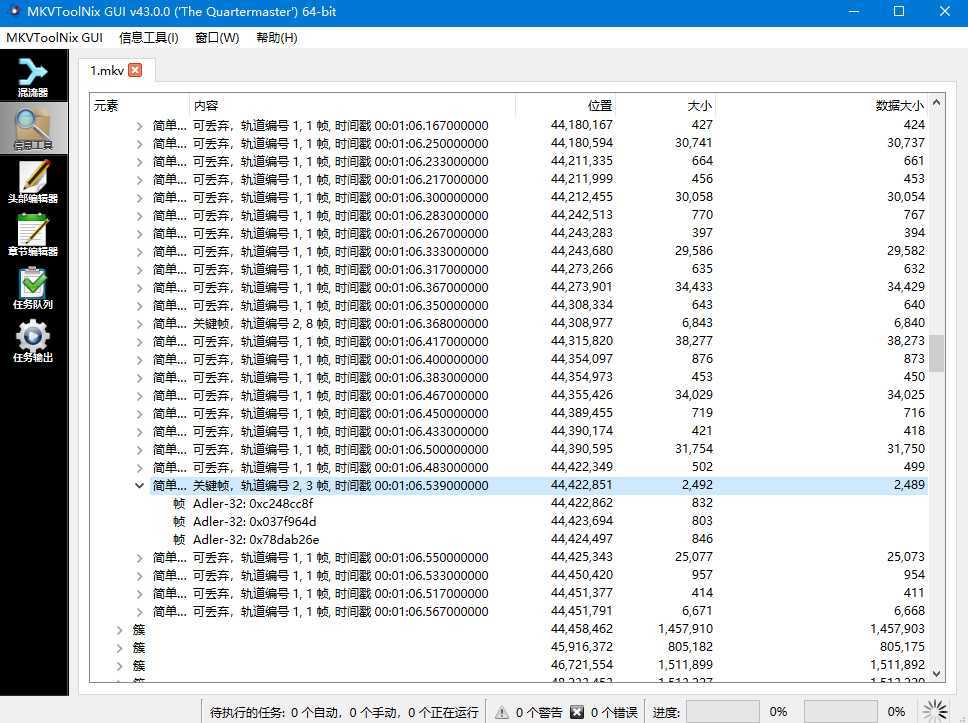Select the row with timestamp 00:01:06.317000000
The width and height of the screenshot is (968, 723).
click(538, 269)
